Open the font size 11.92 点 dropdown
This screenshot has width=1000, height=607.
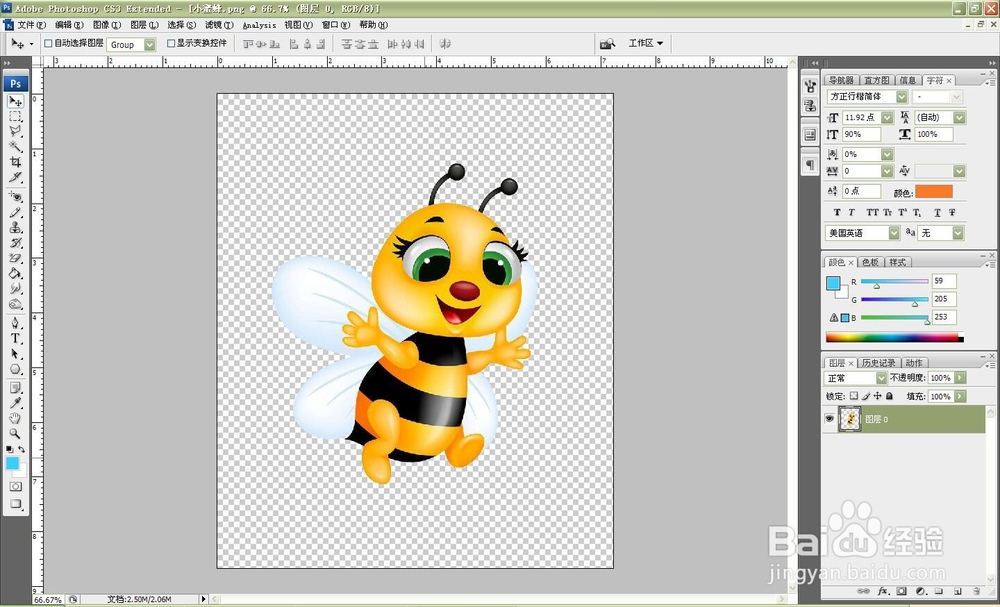tap(886, 117)
